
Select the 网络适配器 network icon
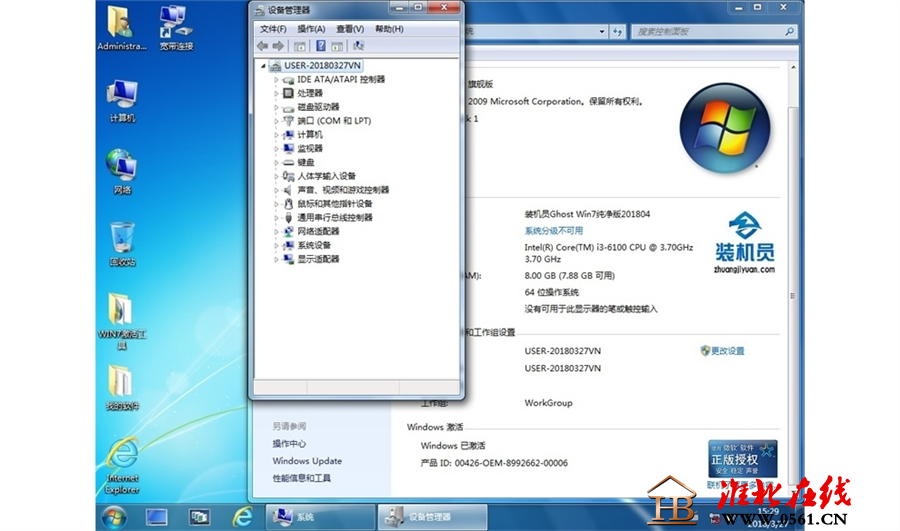(x=288, y=231)
